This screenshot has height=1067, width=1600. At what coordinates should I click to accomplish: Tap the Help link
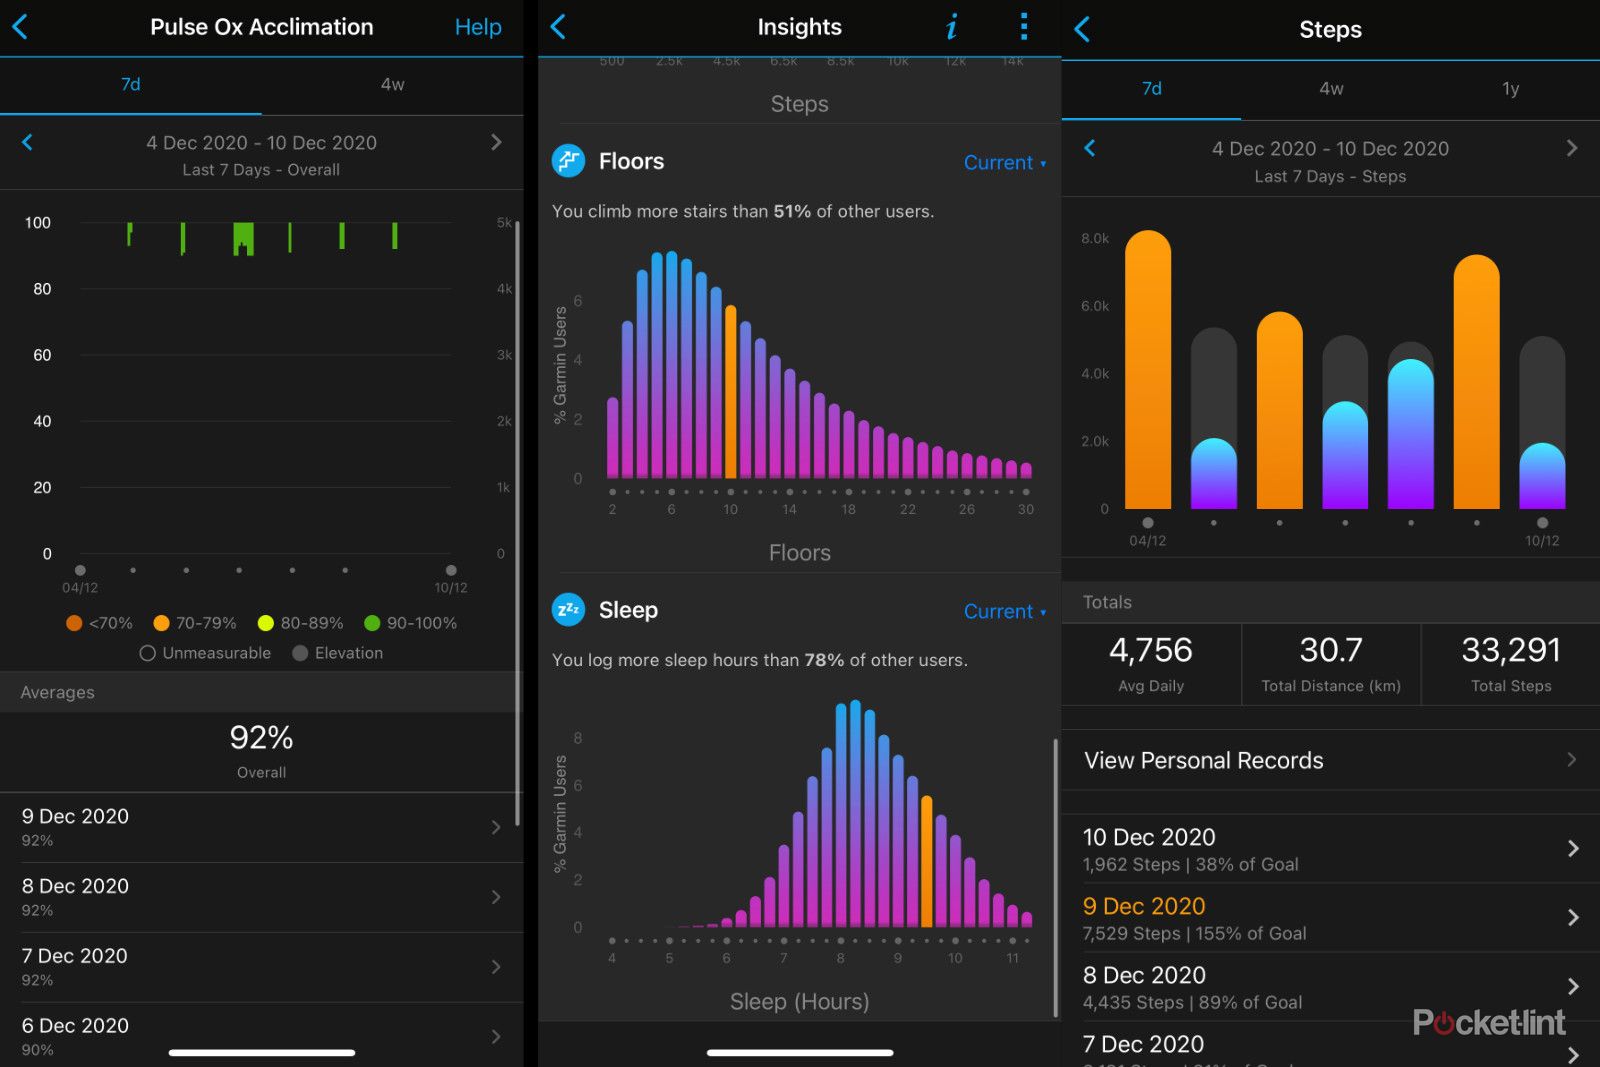pos(478,27)
